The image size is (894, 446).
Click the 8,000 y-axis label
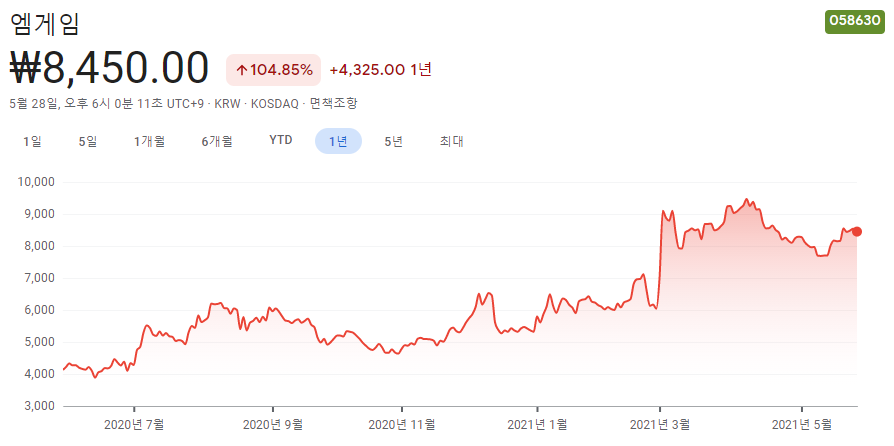point(38,246)
